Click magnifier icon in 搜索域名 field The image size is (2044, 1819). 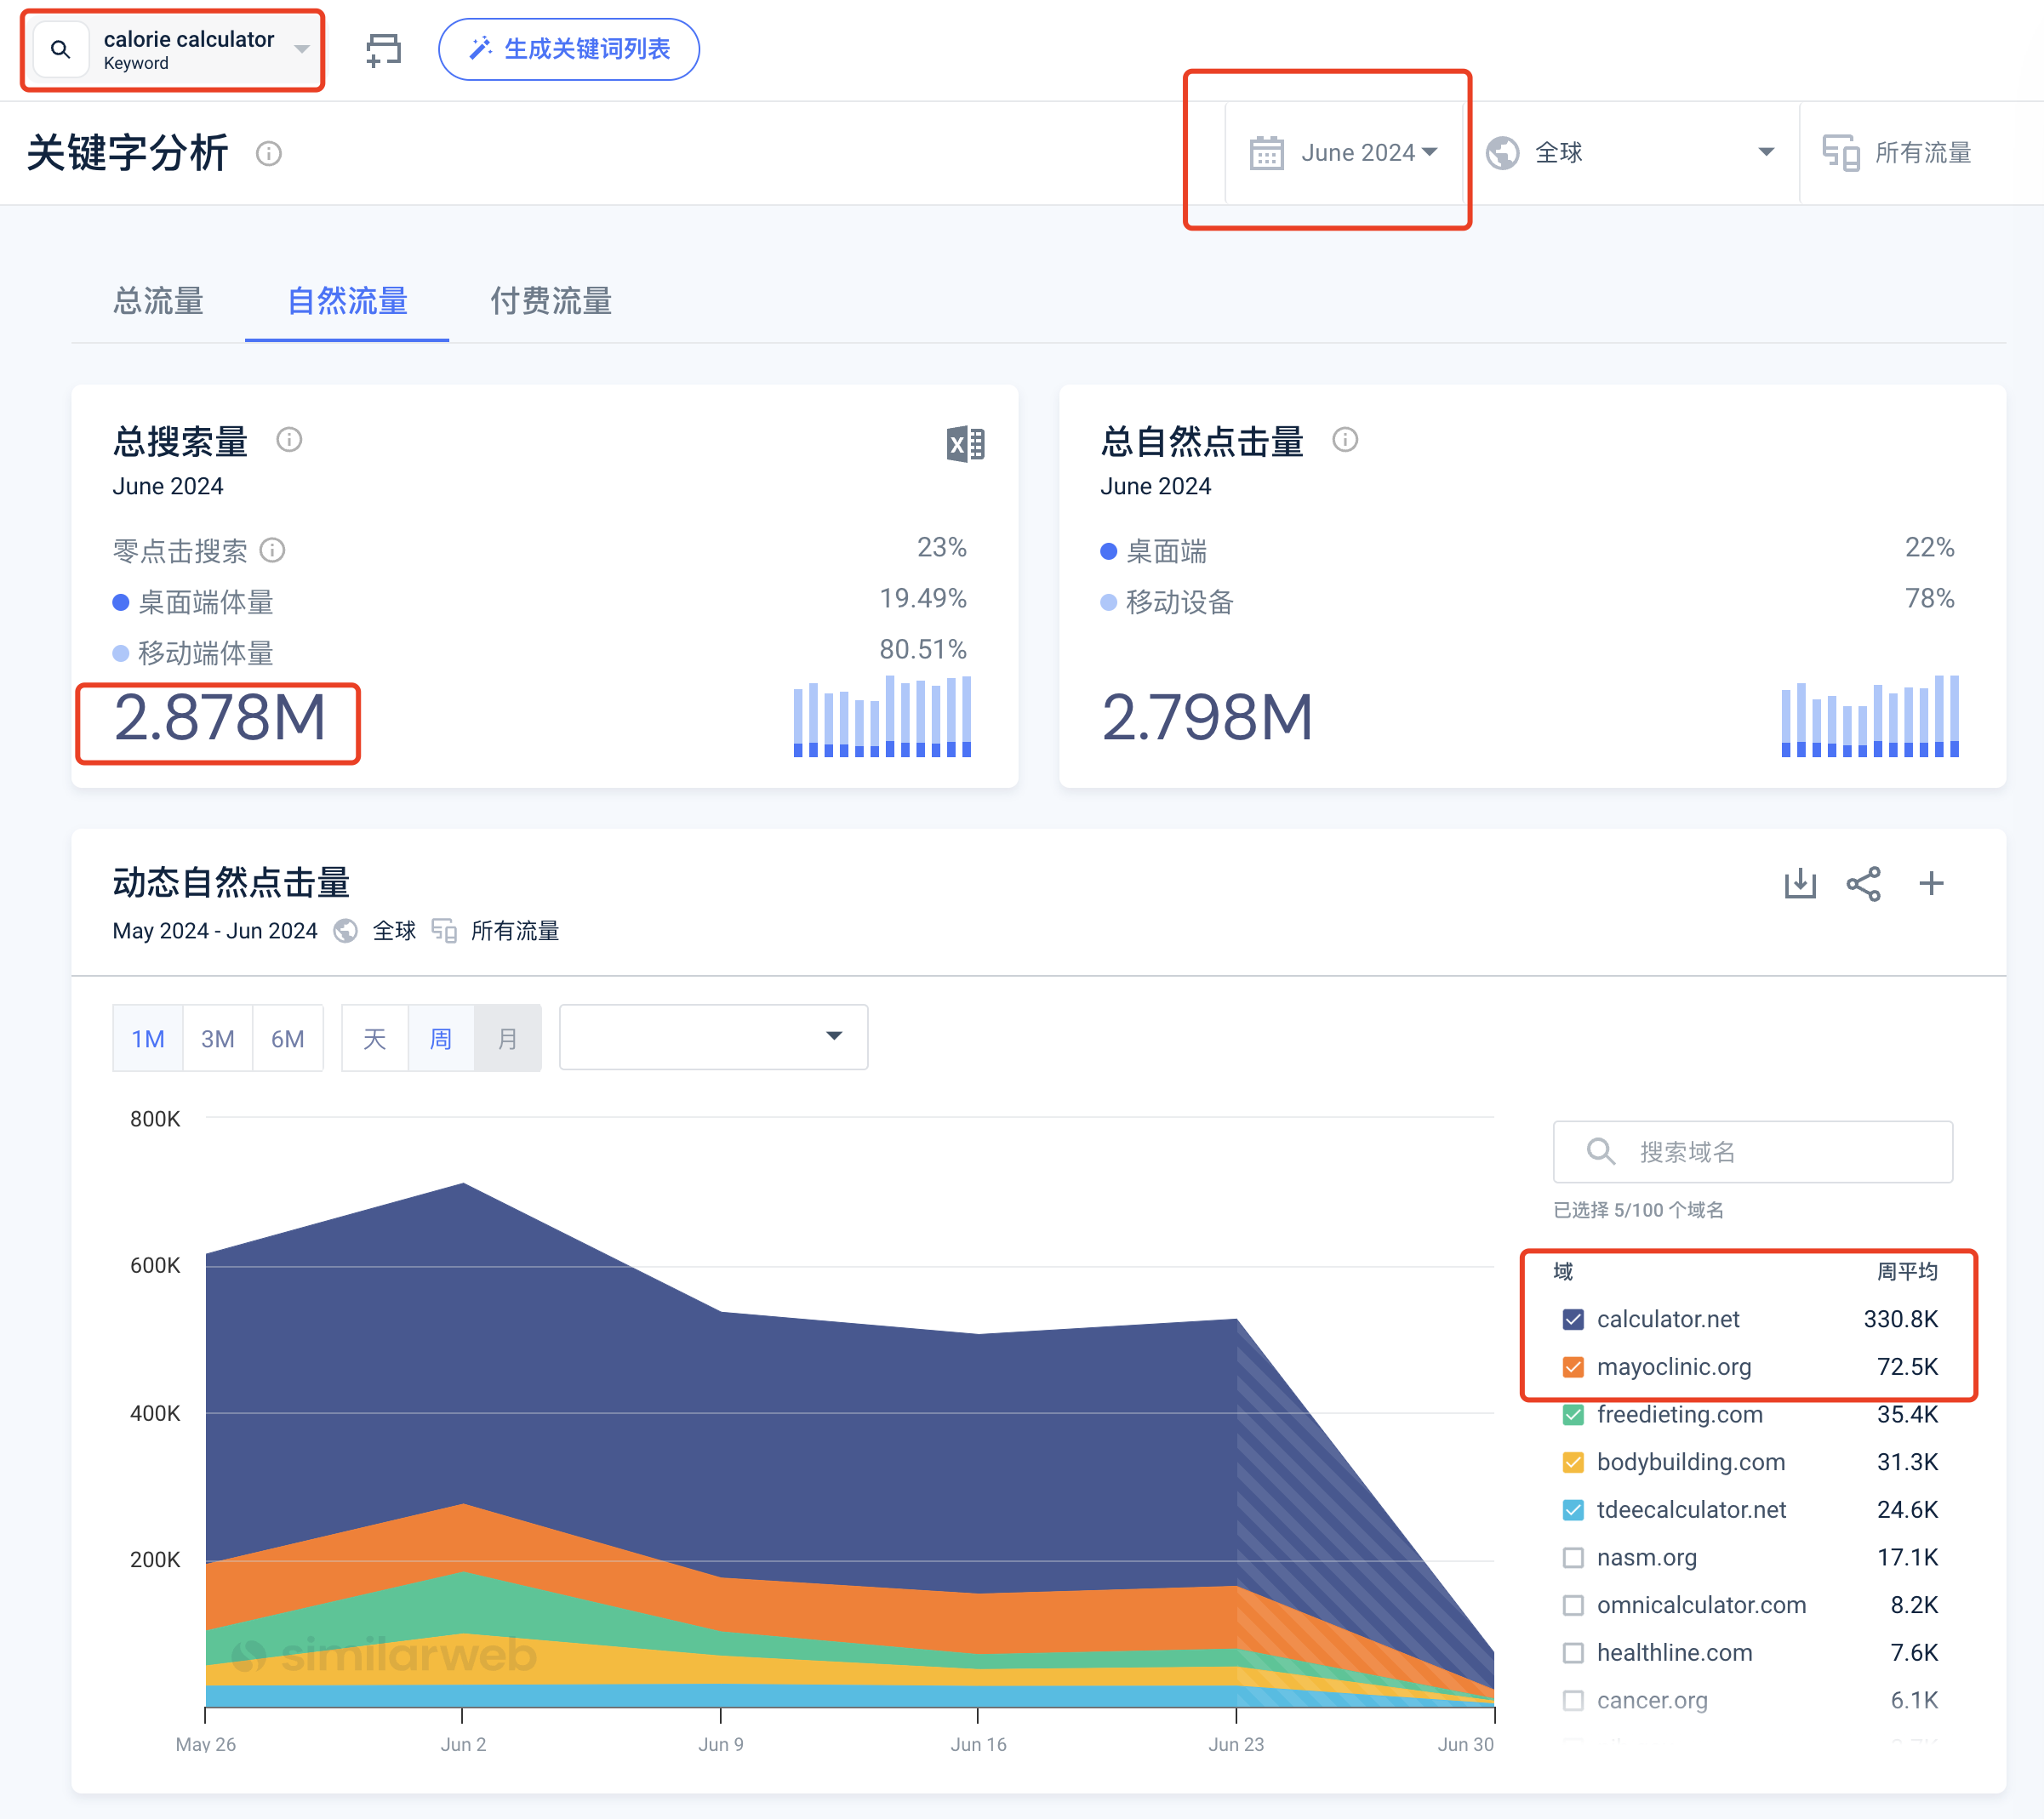click(1600, 1151)
